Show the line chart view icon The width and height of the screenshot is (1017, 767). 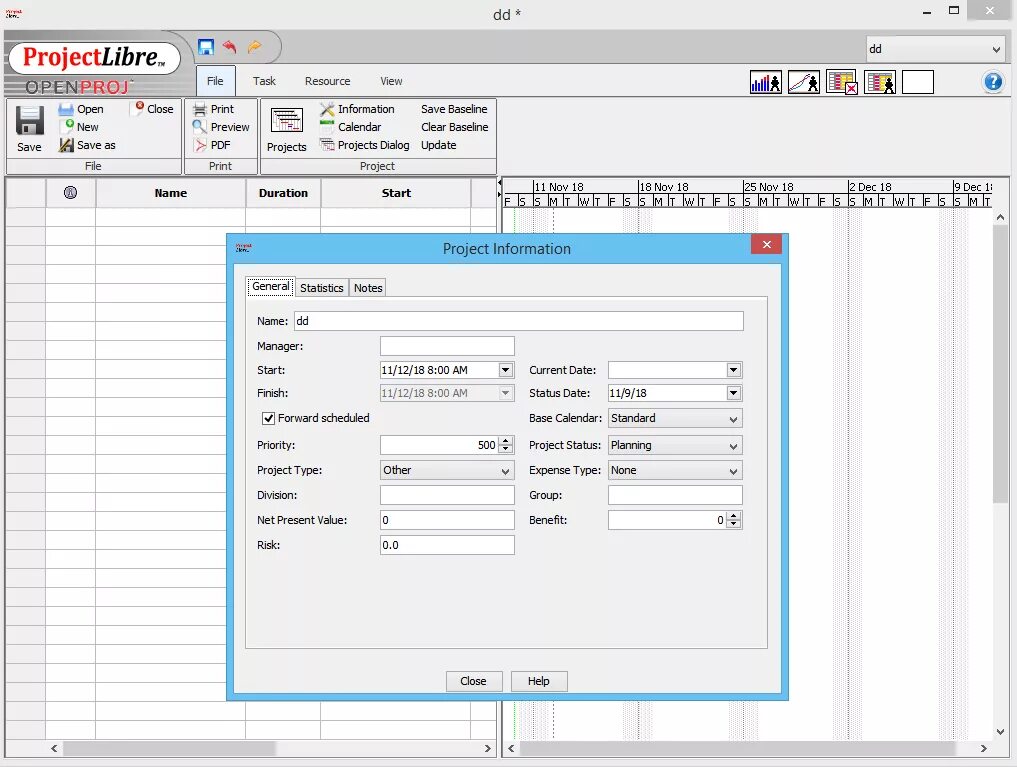click(x=804, y=82)
